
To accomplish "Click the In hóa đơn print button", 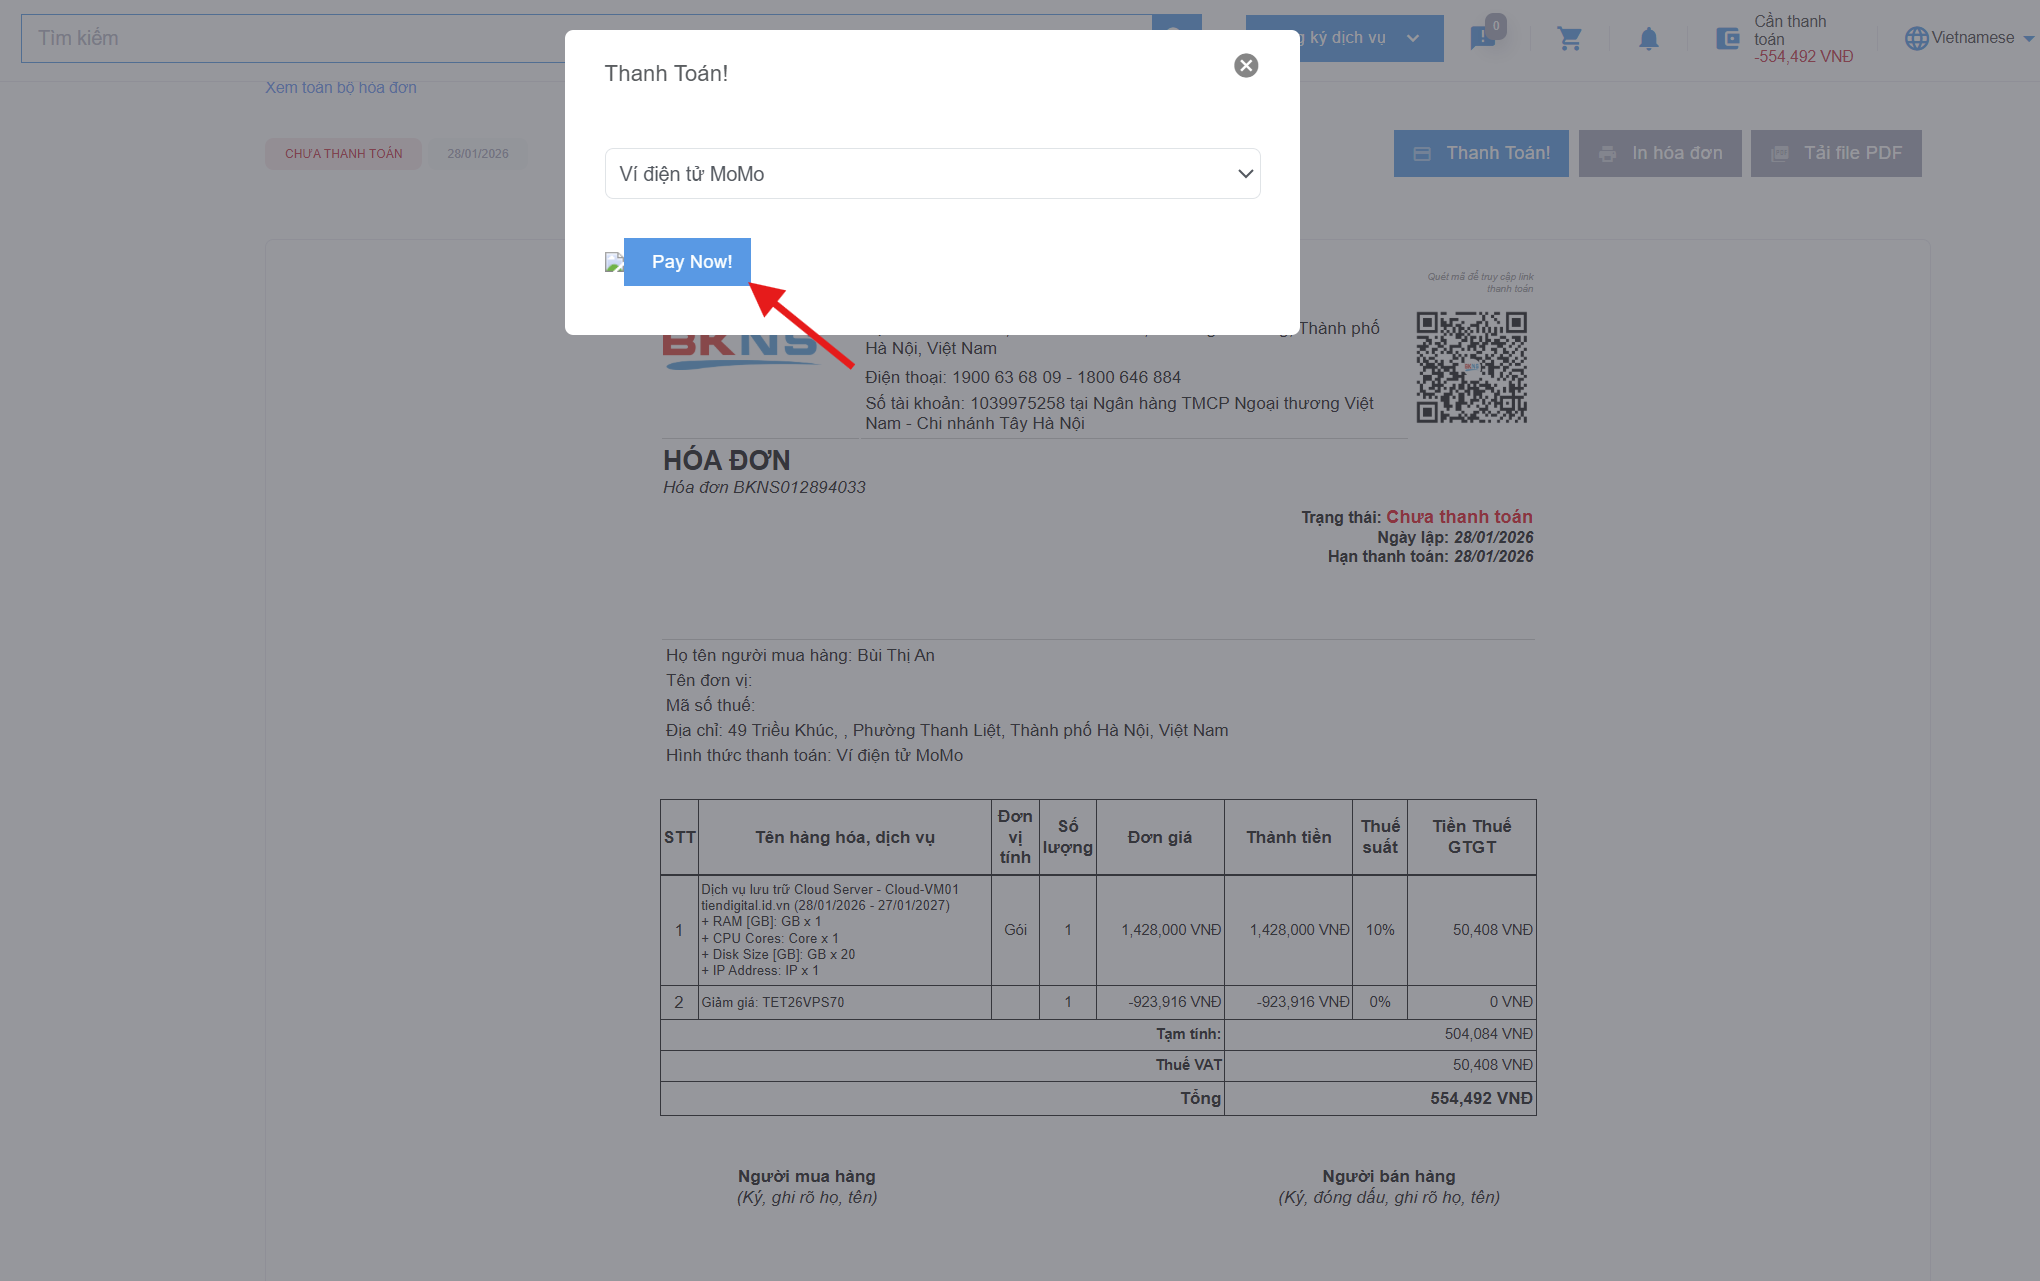I will pyautogui.click(x=1659, y=153).
